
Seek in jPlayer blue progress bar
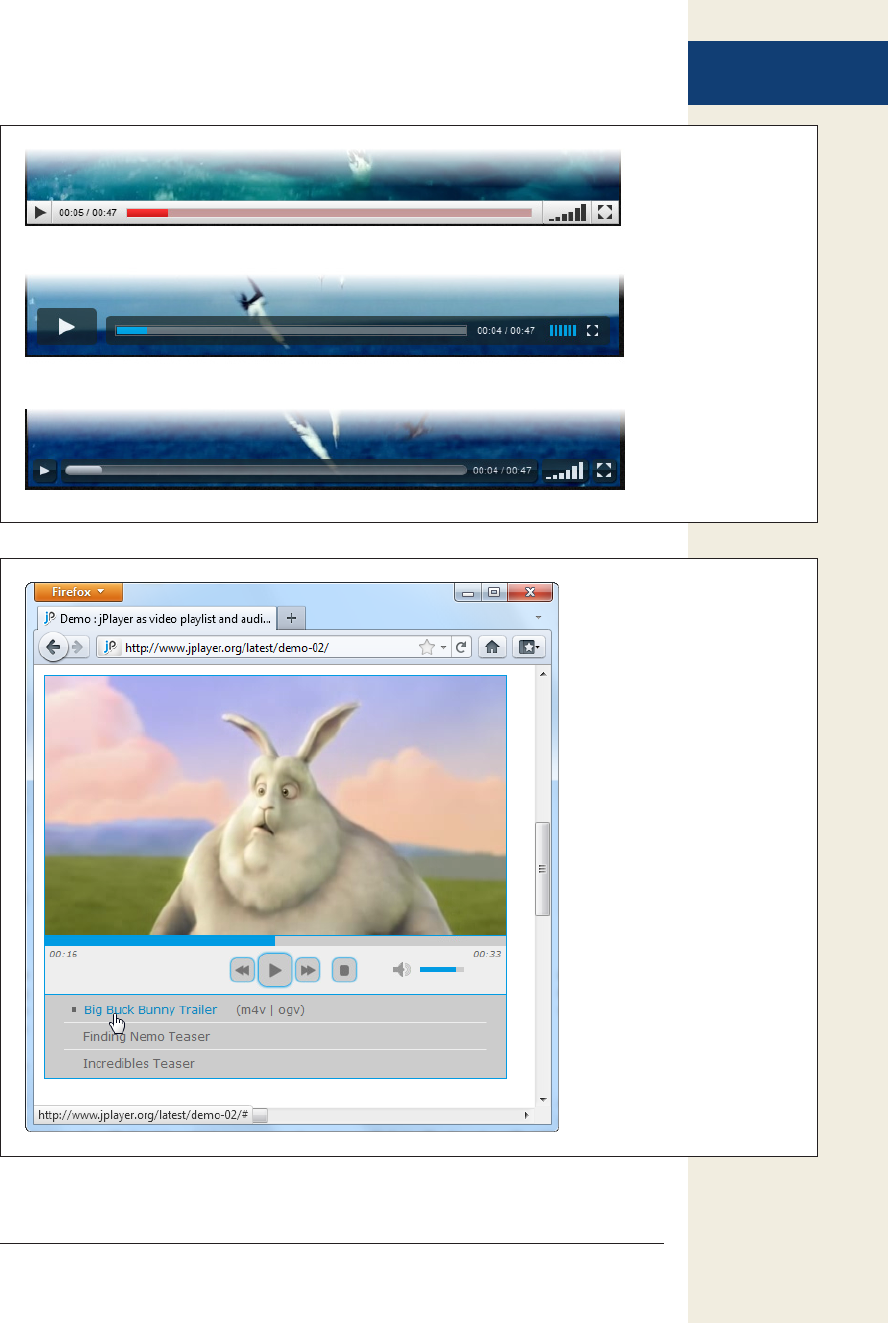pyautogui.click(x=275, y=941)
